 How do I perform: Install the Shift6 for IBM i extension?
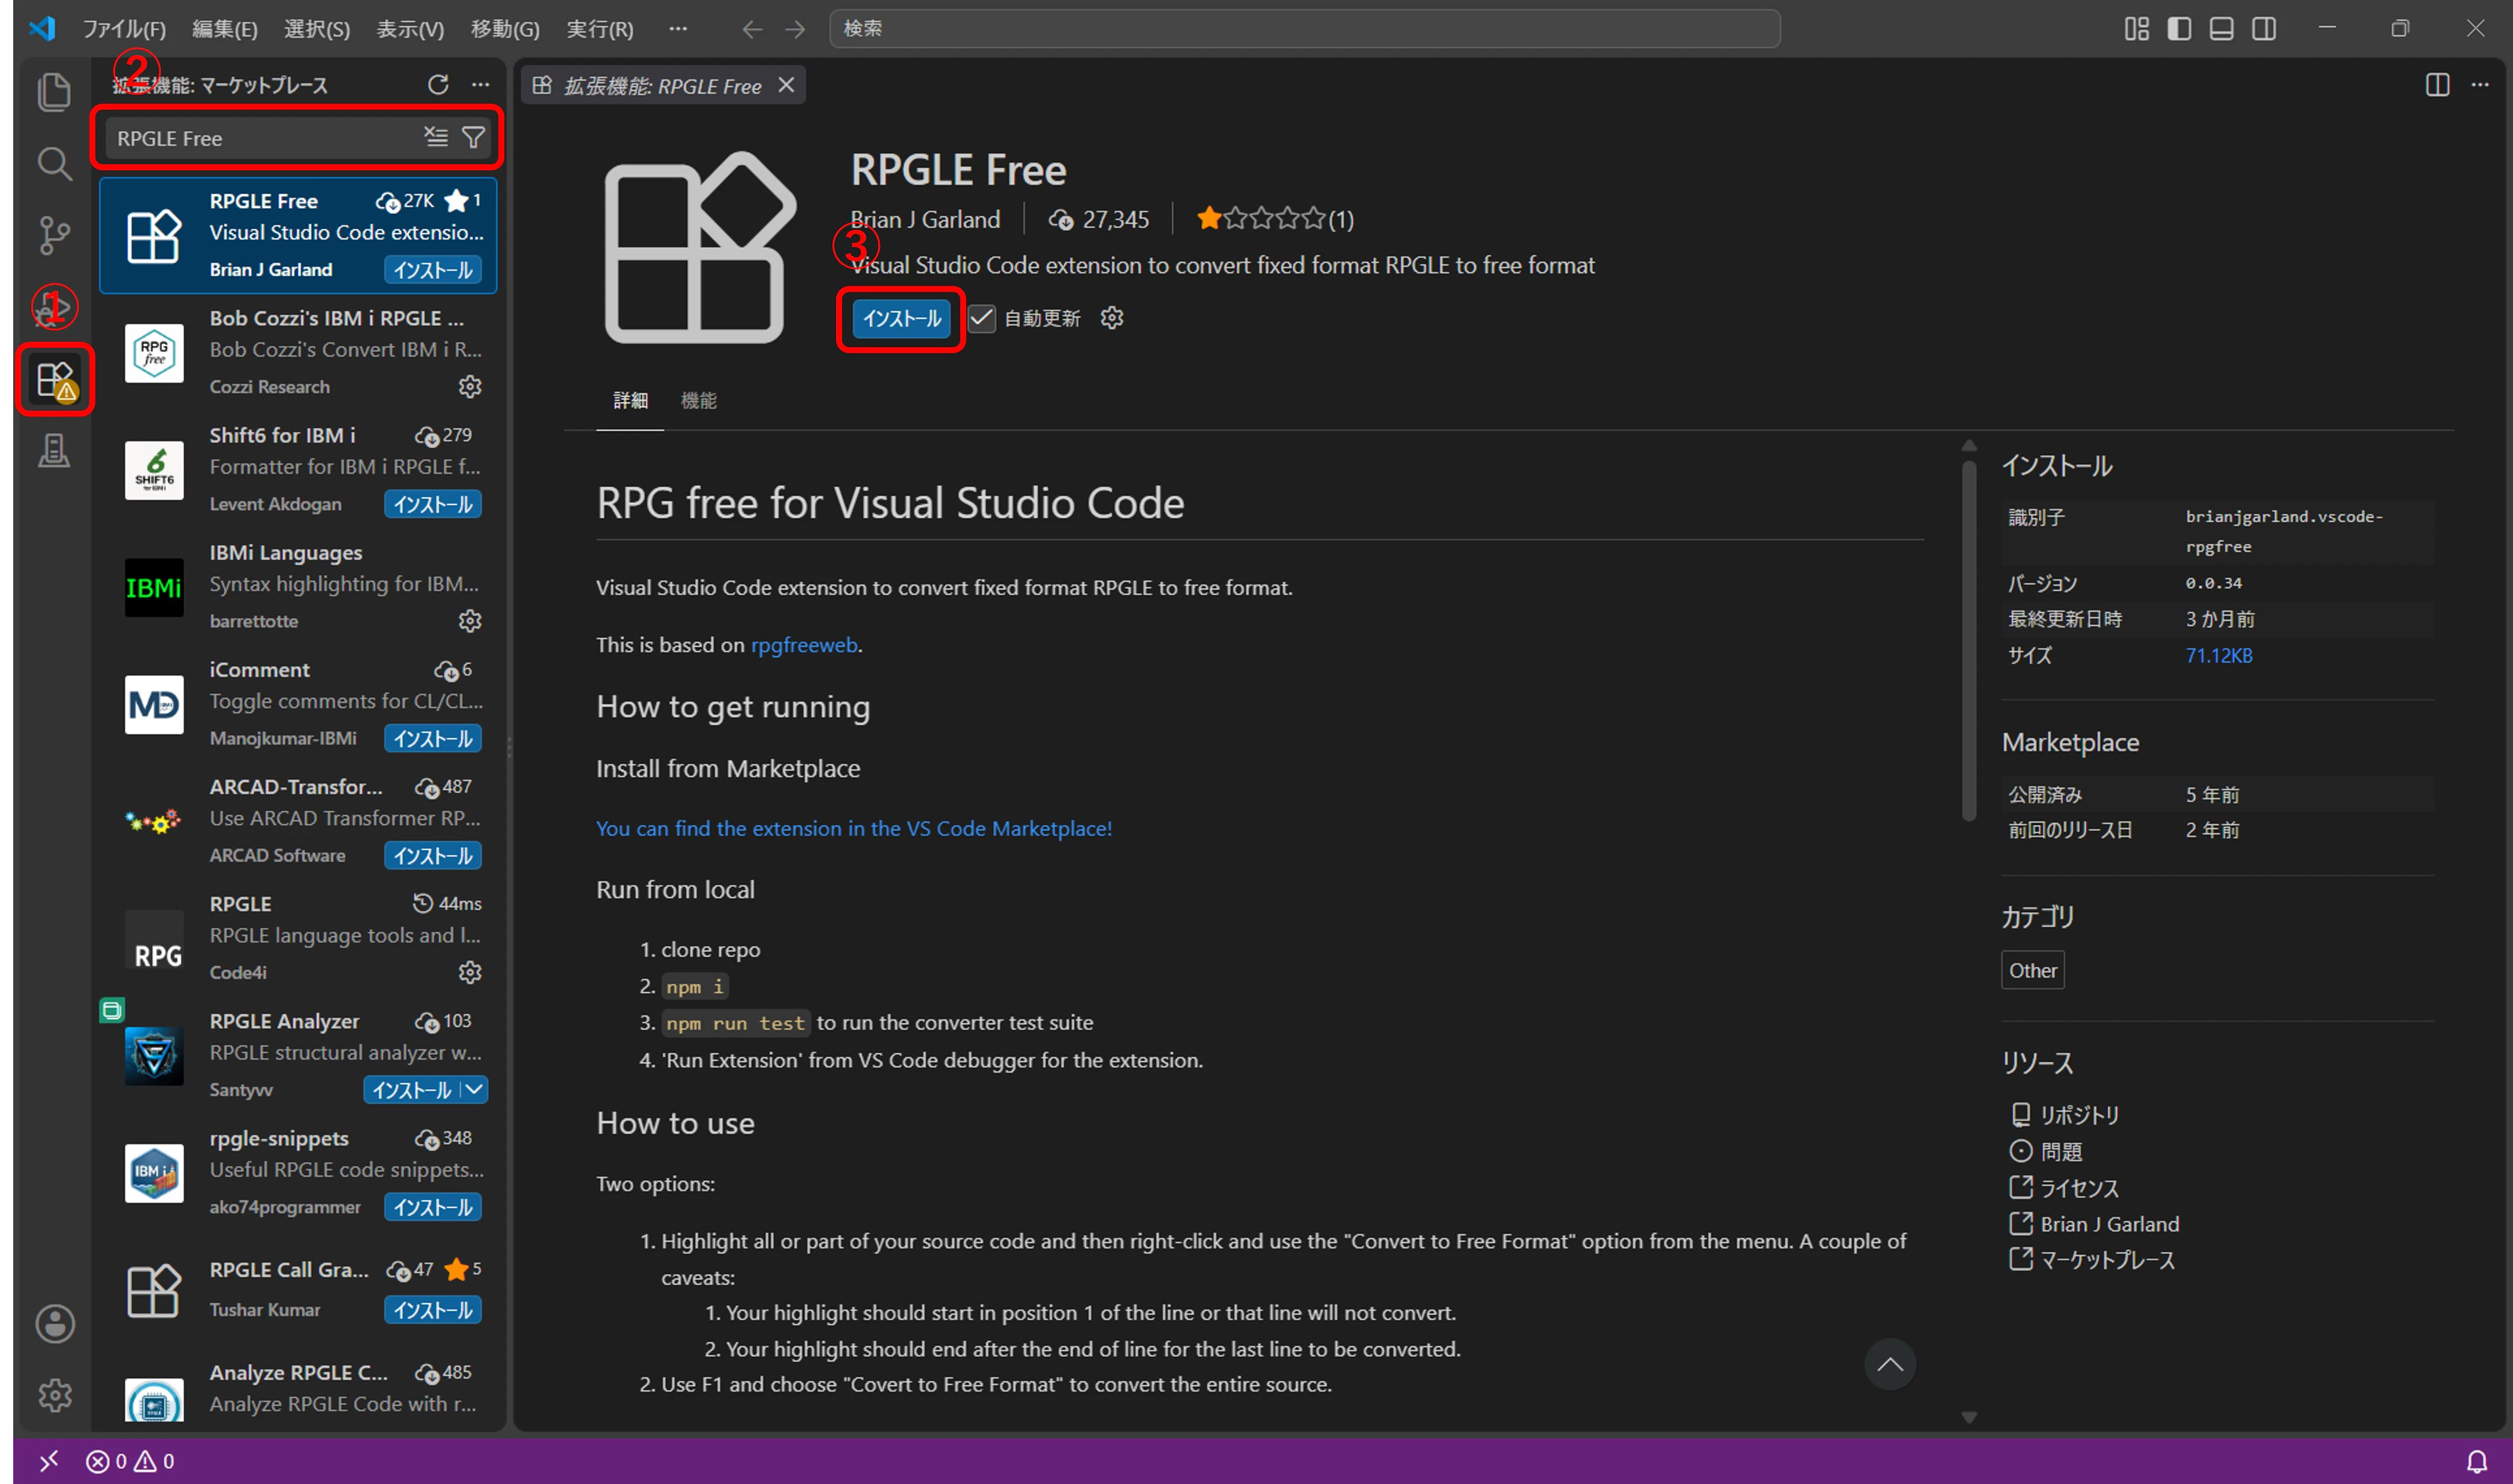point(433,504)
